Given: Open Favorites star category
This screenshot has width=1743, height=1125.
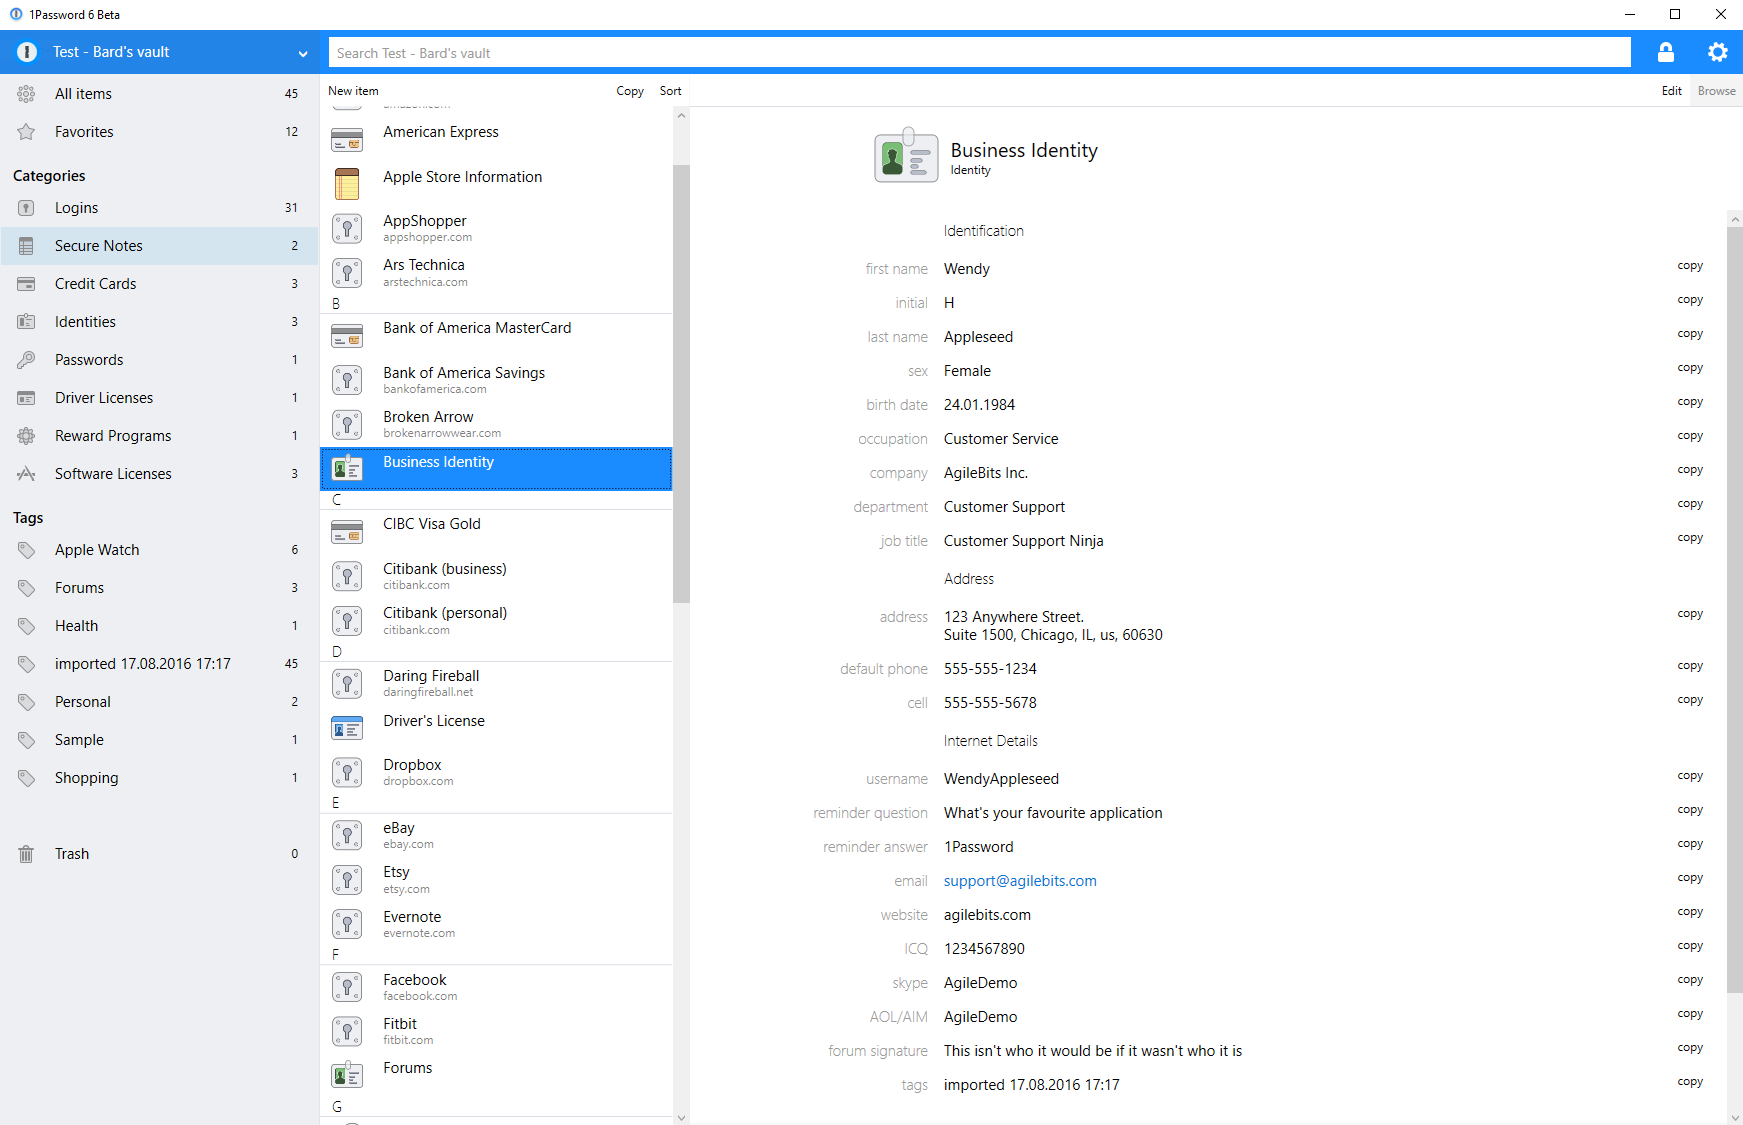Looking at the screenshot, I should [160, 132].
